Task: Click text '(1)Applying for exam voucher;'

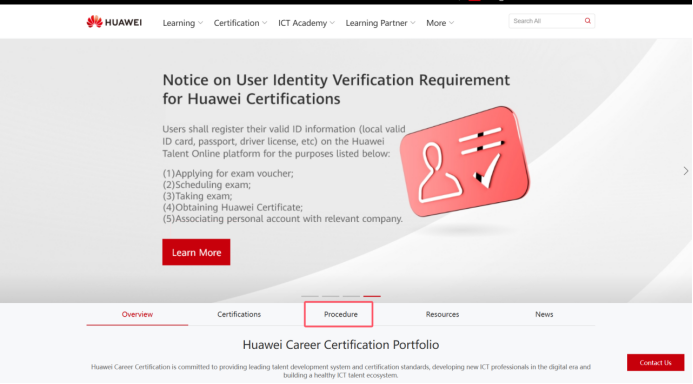Action: [x=228, y=173]
